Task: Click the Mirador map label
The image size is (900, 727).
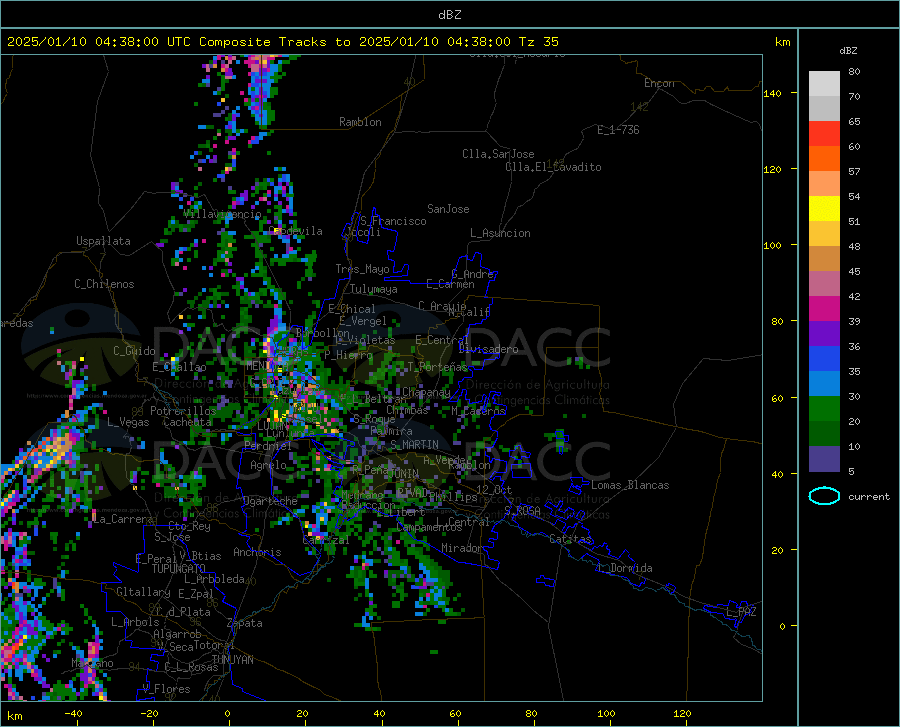Action: point(462,548)
